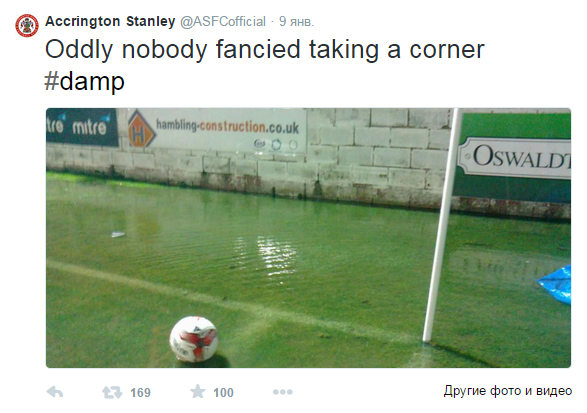This screenshot has width=587, height=413.
Task: Click the football in the photo
Action: [x=194, y=339]
